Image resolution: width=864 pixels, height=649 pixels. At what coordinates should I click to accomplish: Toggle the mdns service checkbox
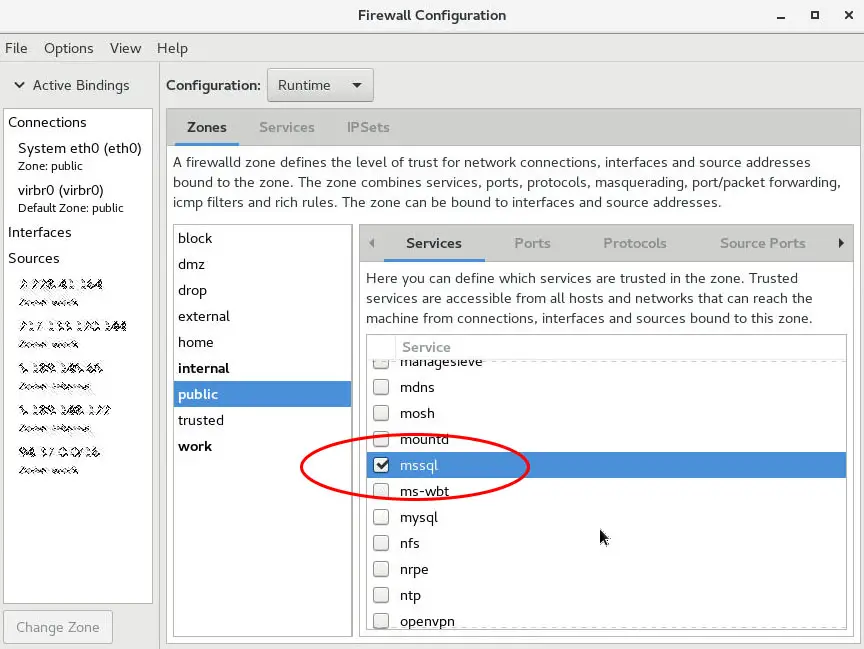tap(381, 387)
